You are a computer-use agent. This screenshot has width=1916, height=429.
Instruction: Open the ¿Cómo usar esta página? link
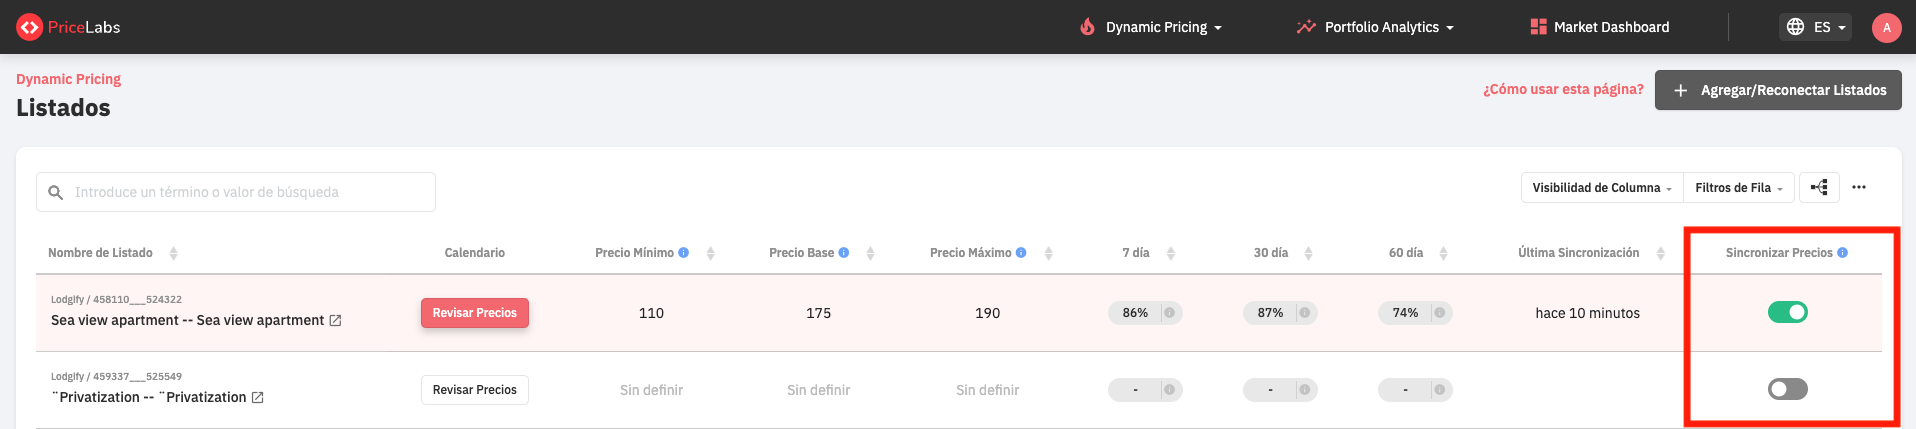pos(1563,90)
